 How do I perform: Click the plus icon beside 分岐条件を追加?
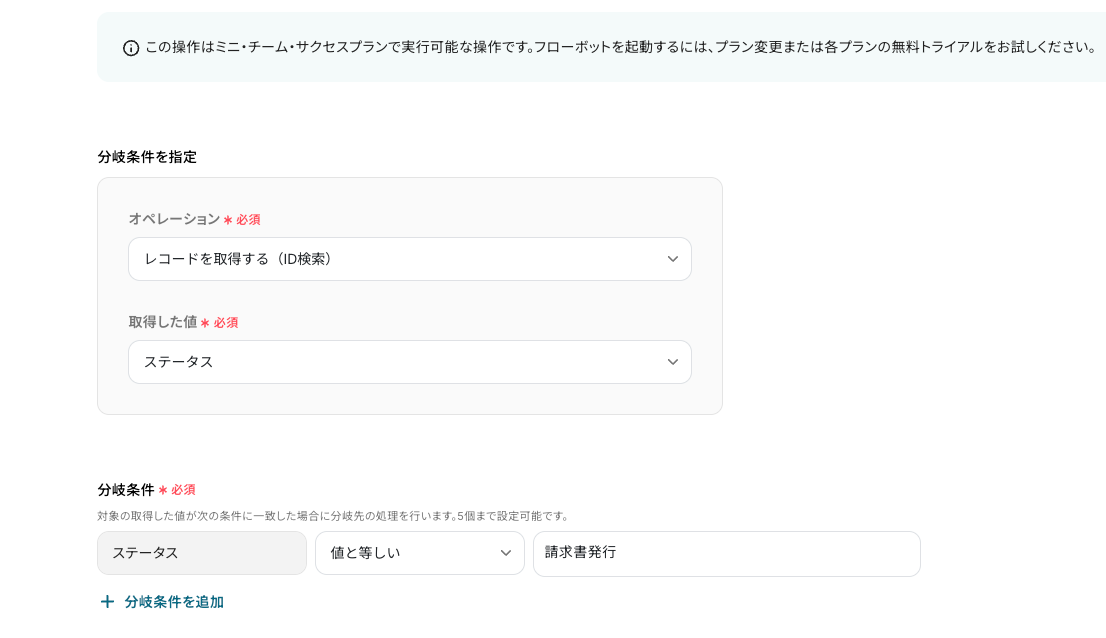click(x=107, y=602)
